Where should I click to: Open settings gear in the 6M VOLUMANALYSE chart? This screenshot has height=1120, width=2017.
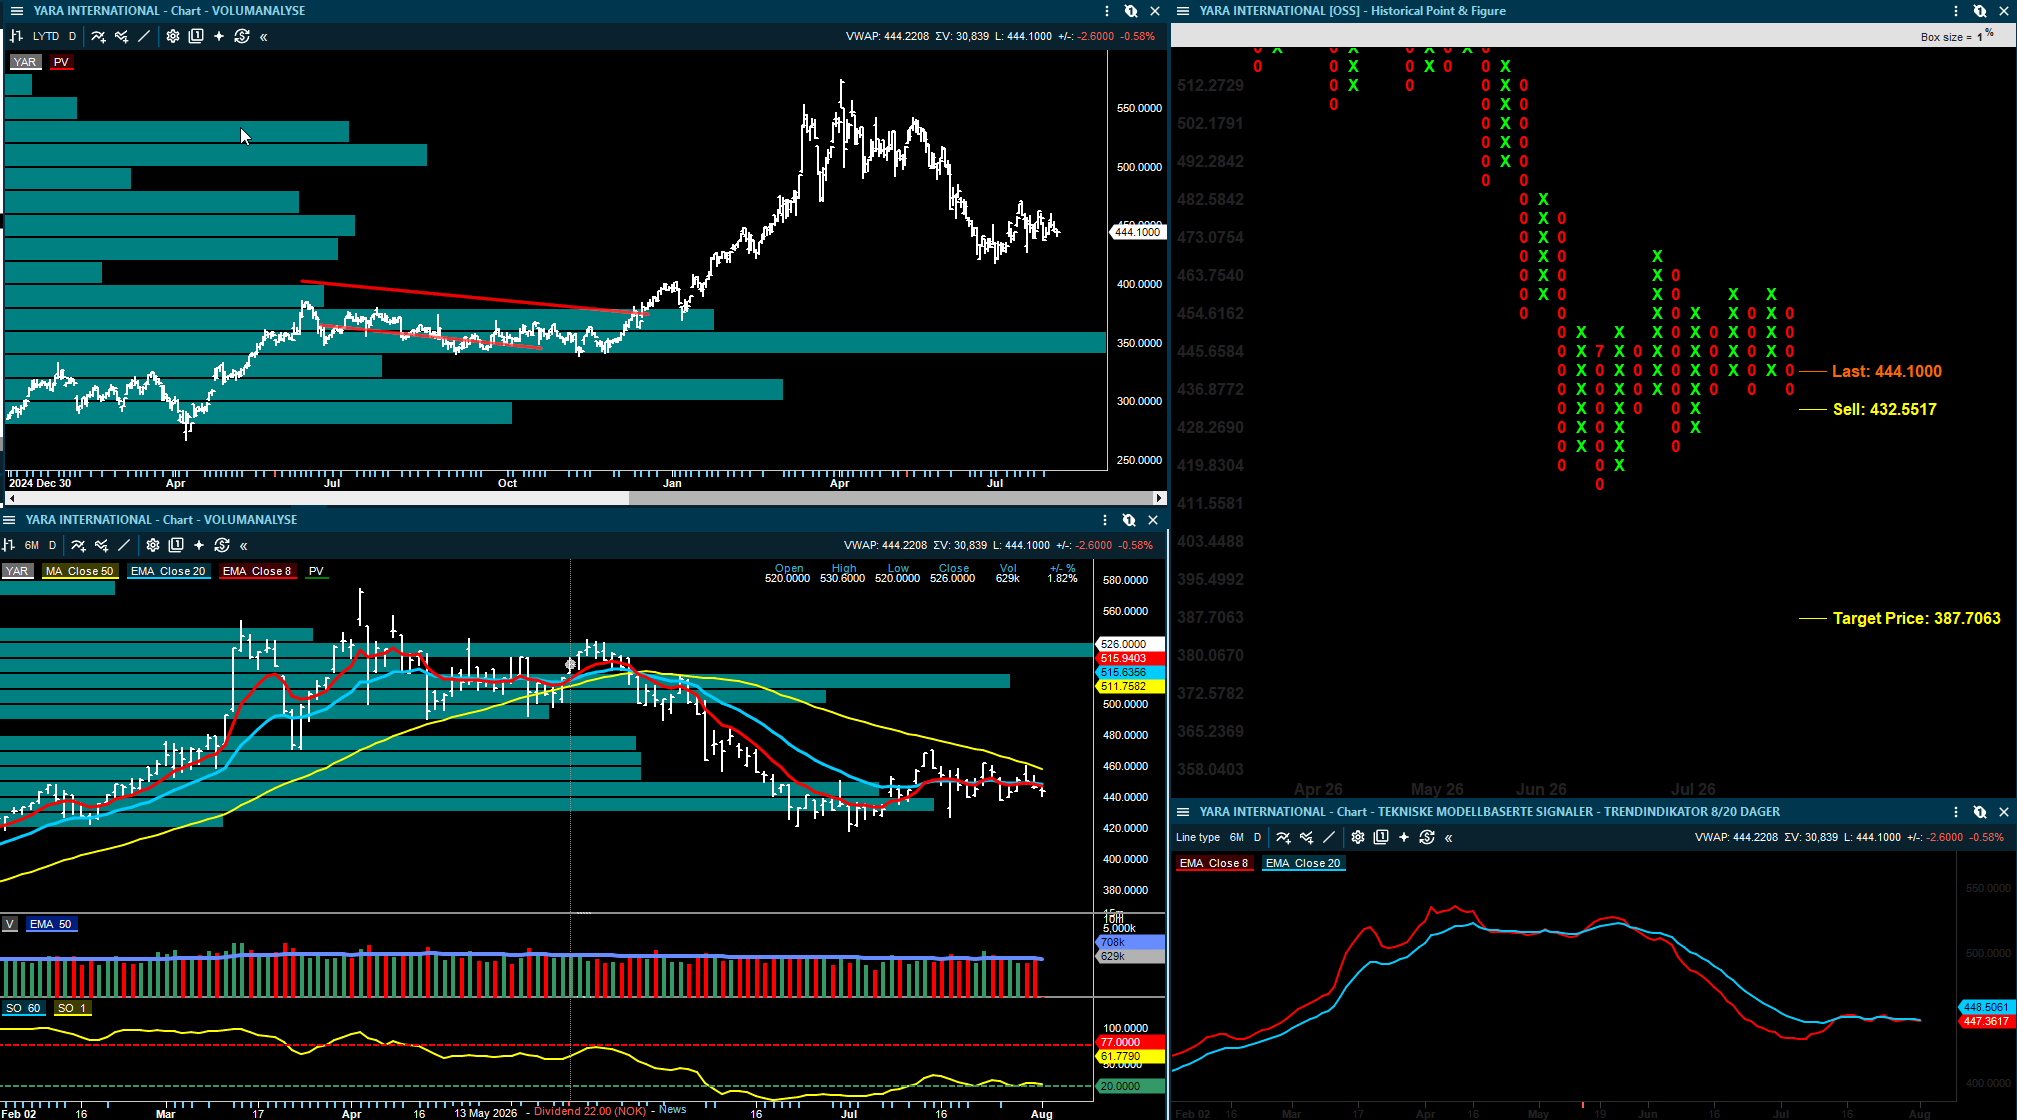[x=153, y=545]
